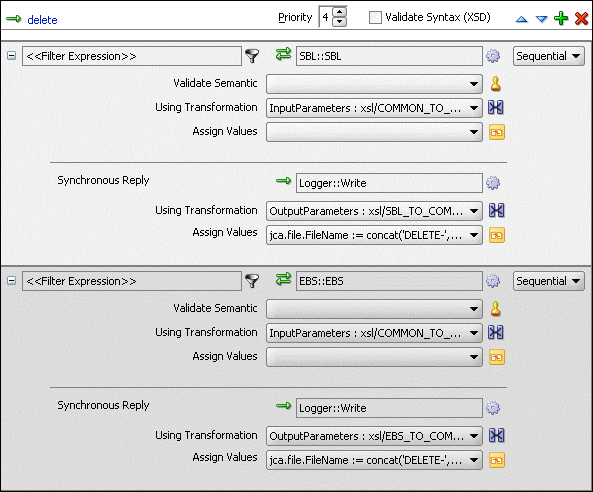
Task: Click the first Logger::Write target field
Action: point(389,183)
